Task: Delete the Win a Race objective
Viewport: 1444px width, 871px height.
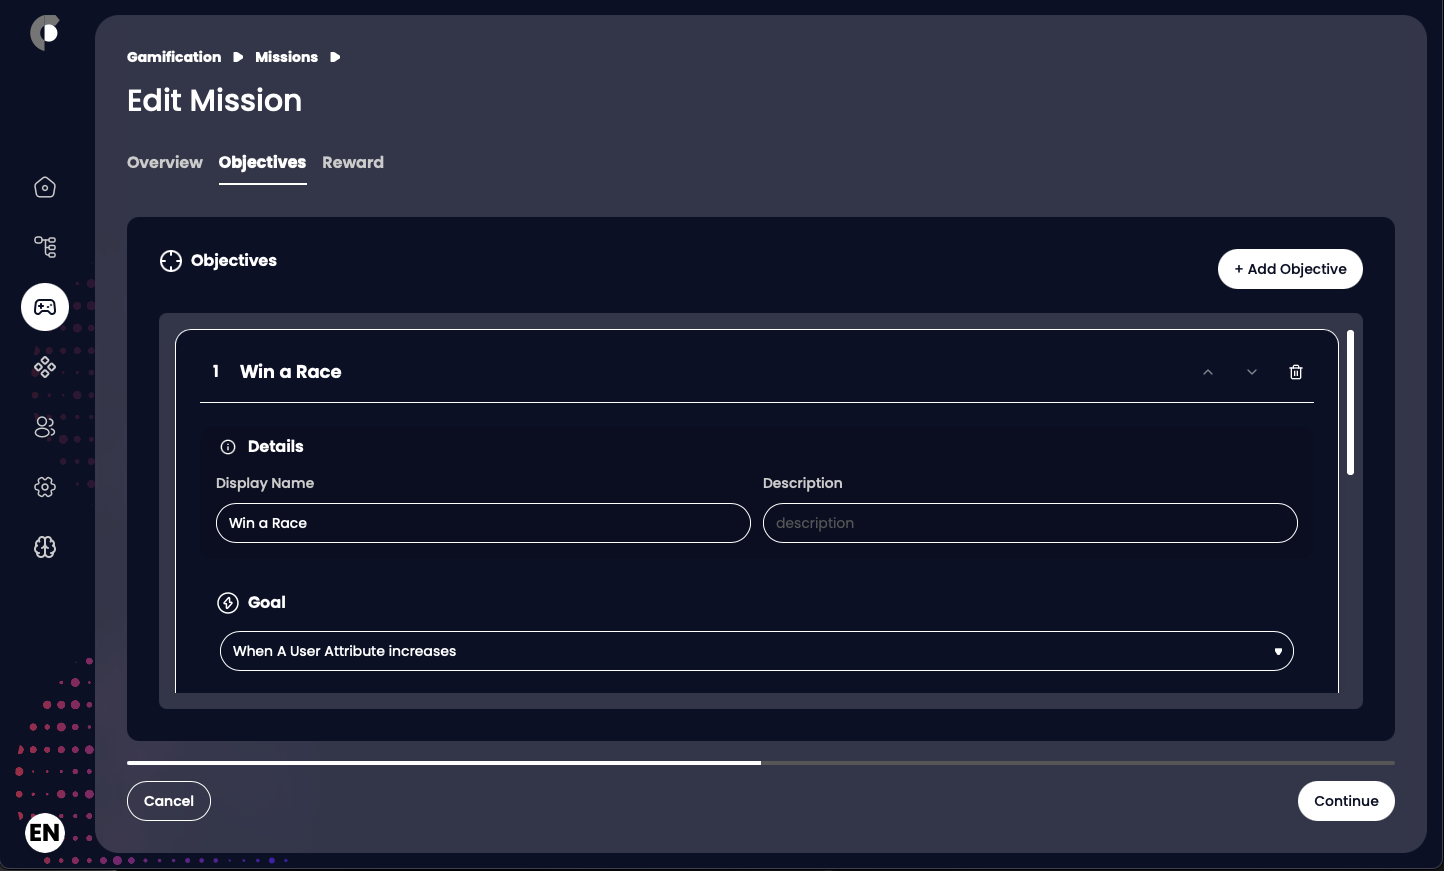Action: pos(1296,372)
